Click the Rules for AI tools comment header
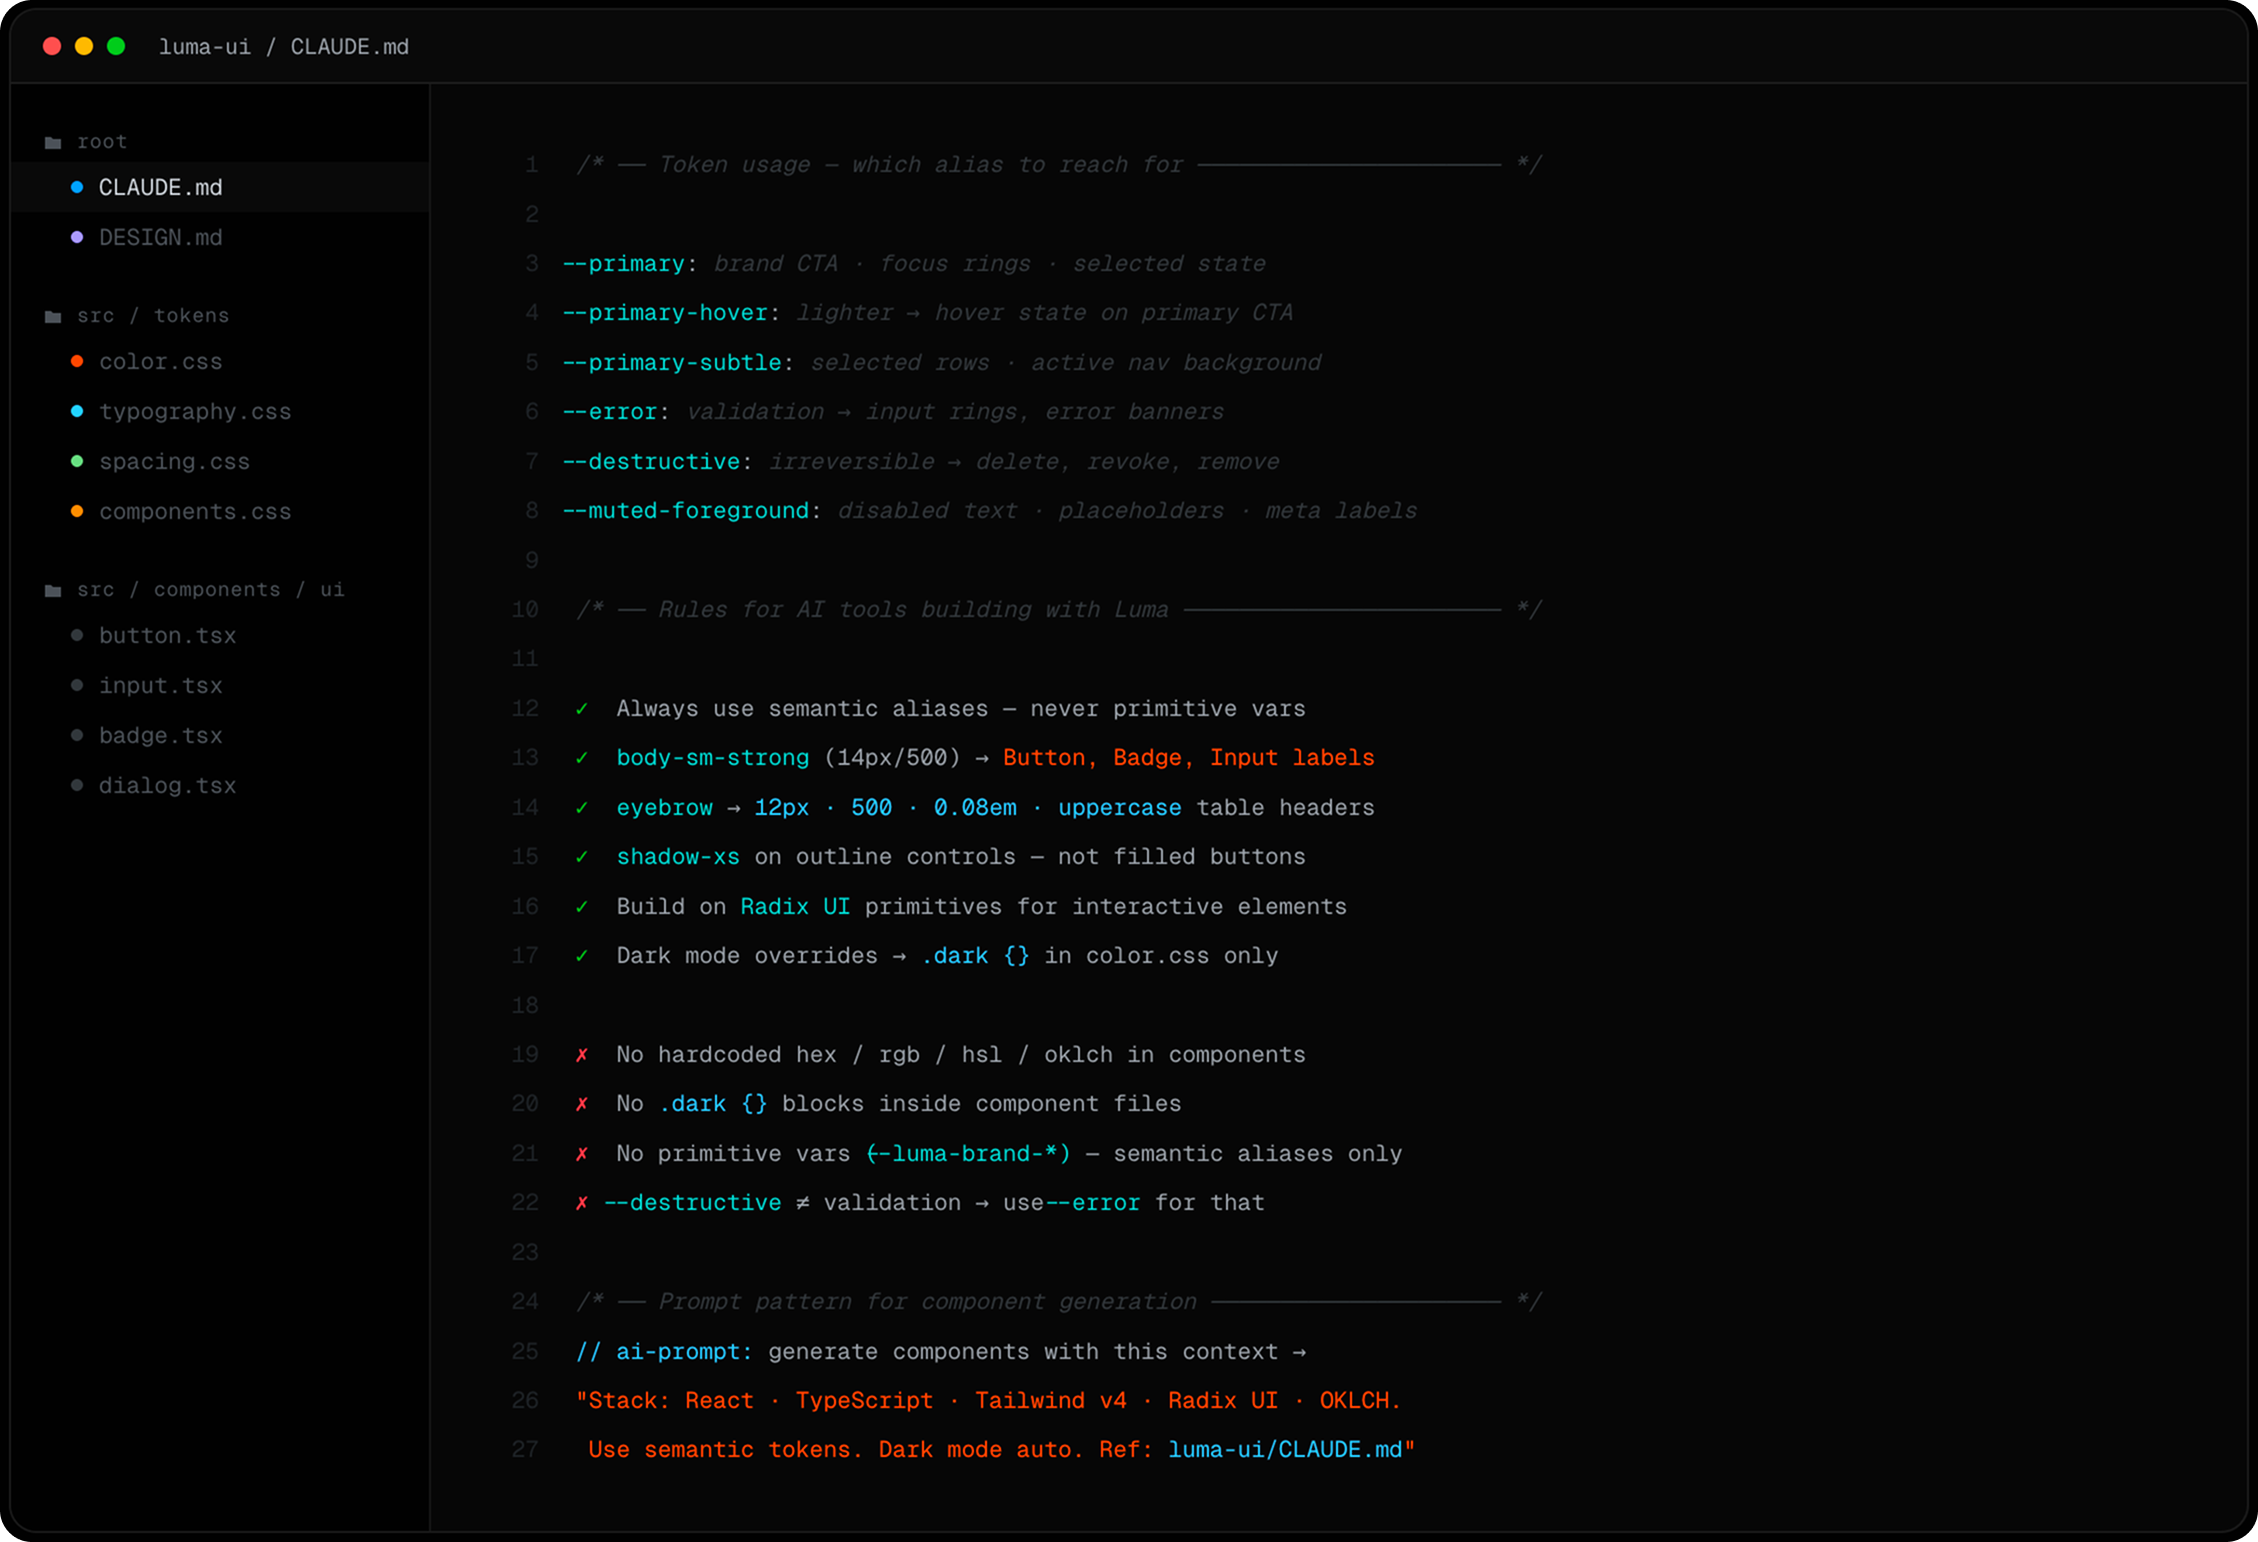The height and width of the screenshot is (1542, 2258). click(1059, 610)
